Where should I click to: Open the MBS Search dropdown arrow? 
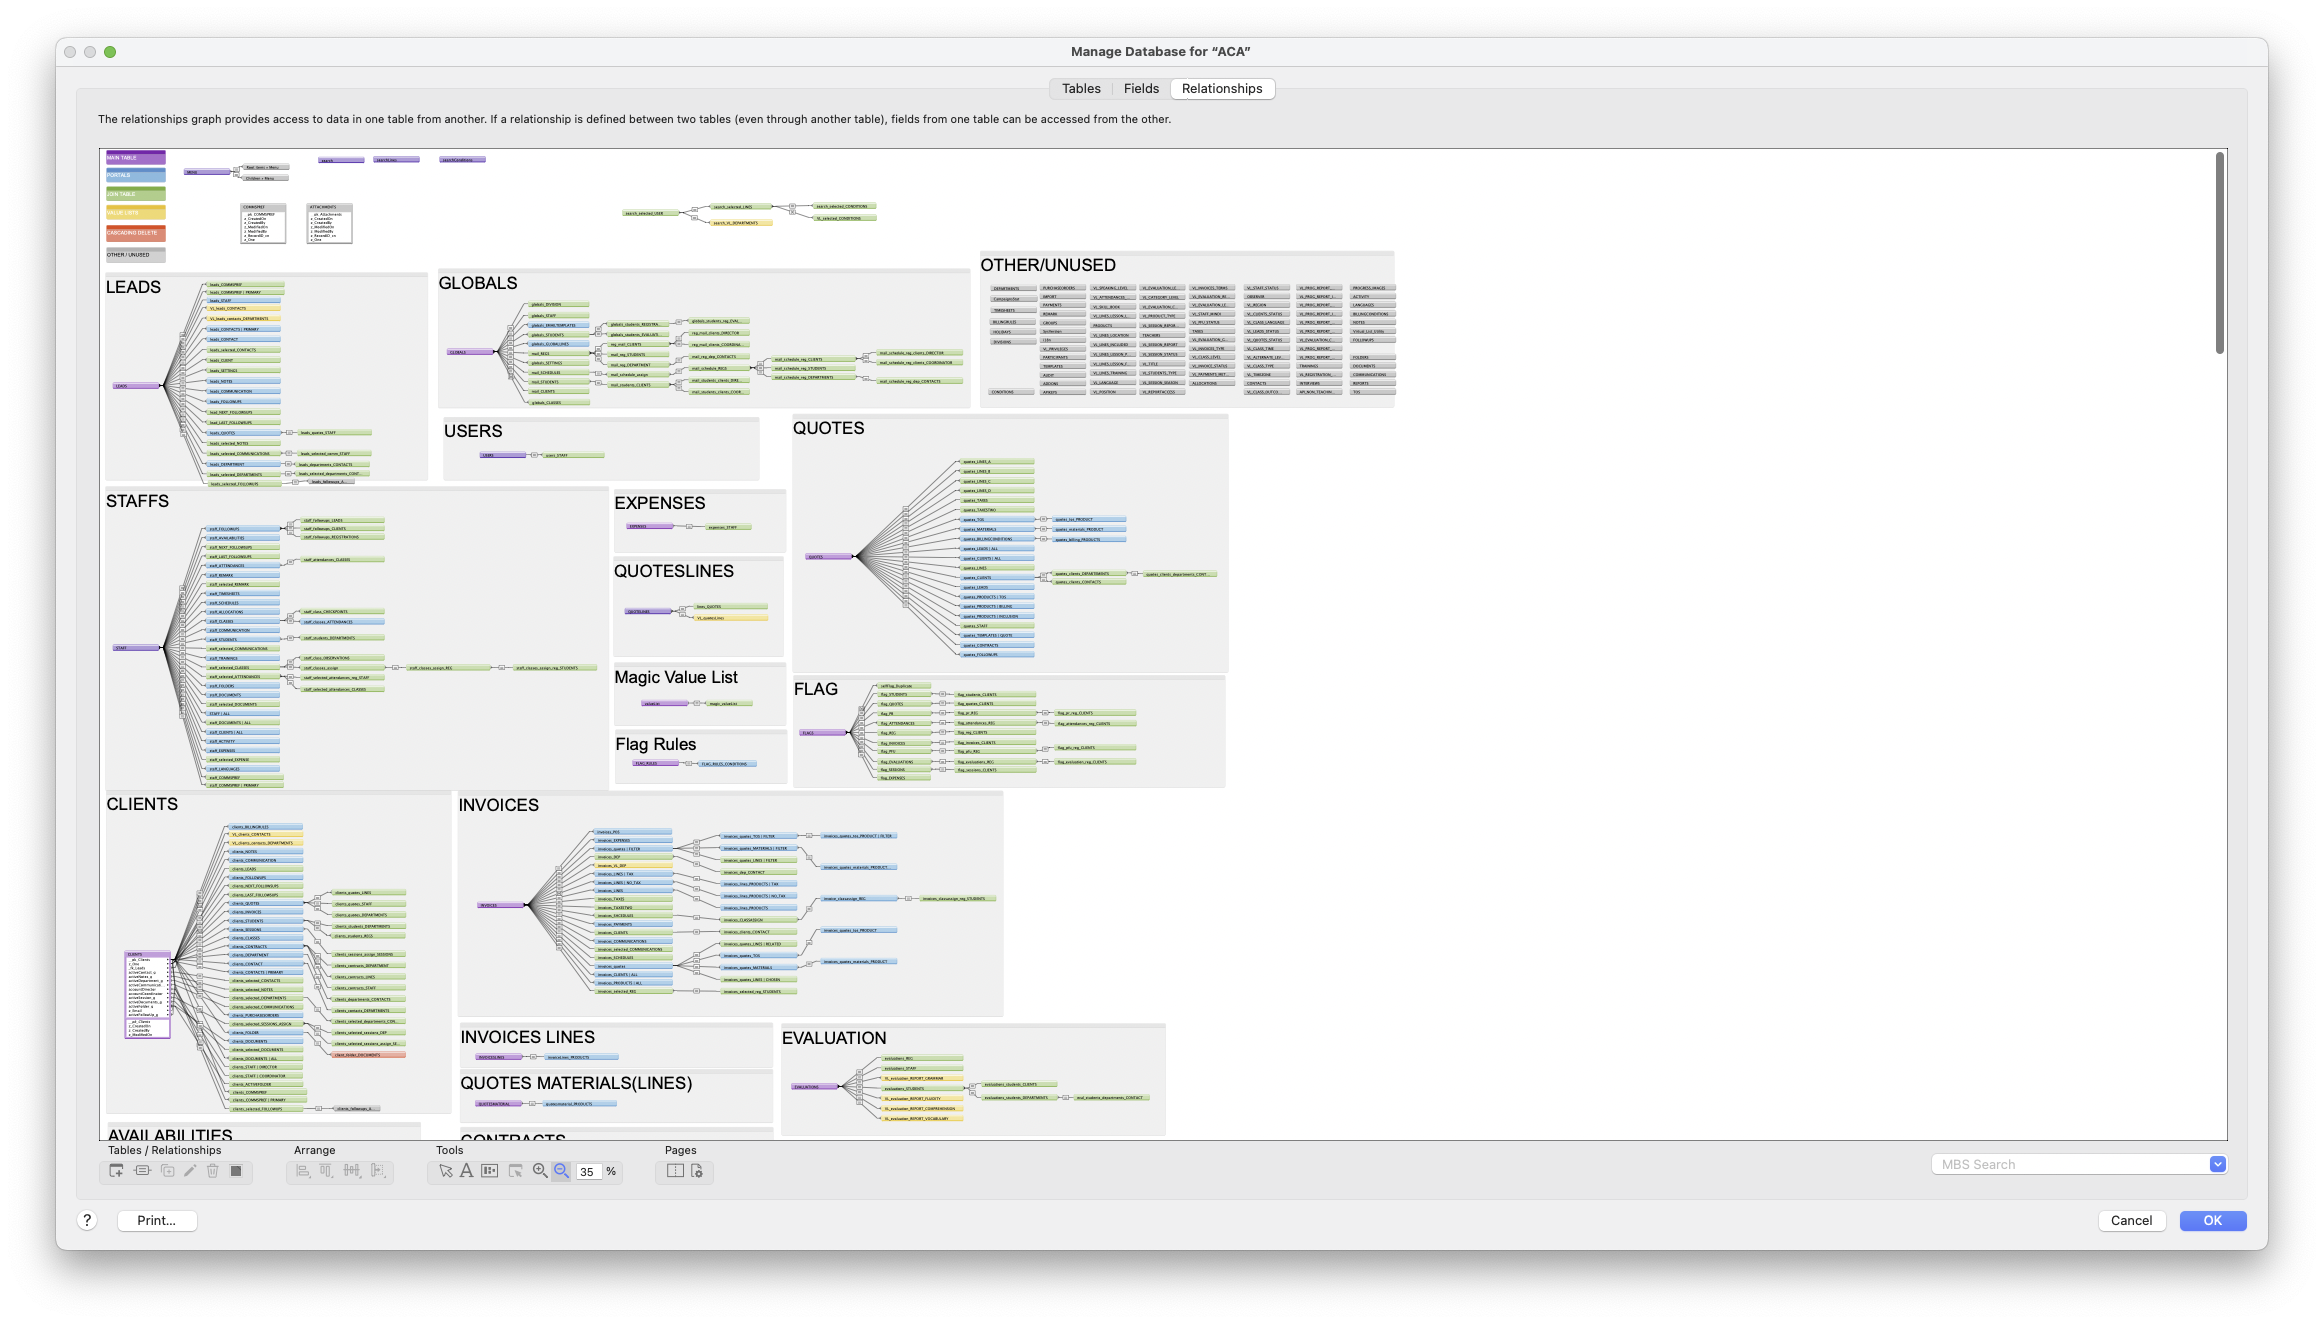pos(2217,1164)
